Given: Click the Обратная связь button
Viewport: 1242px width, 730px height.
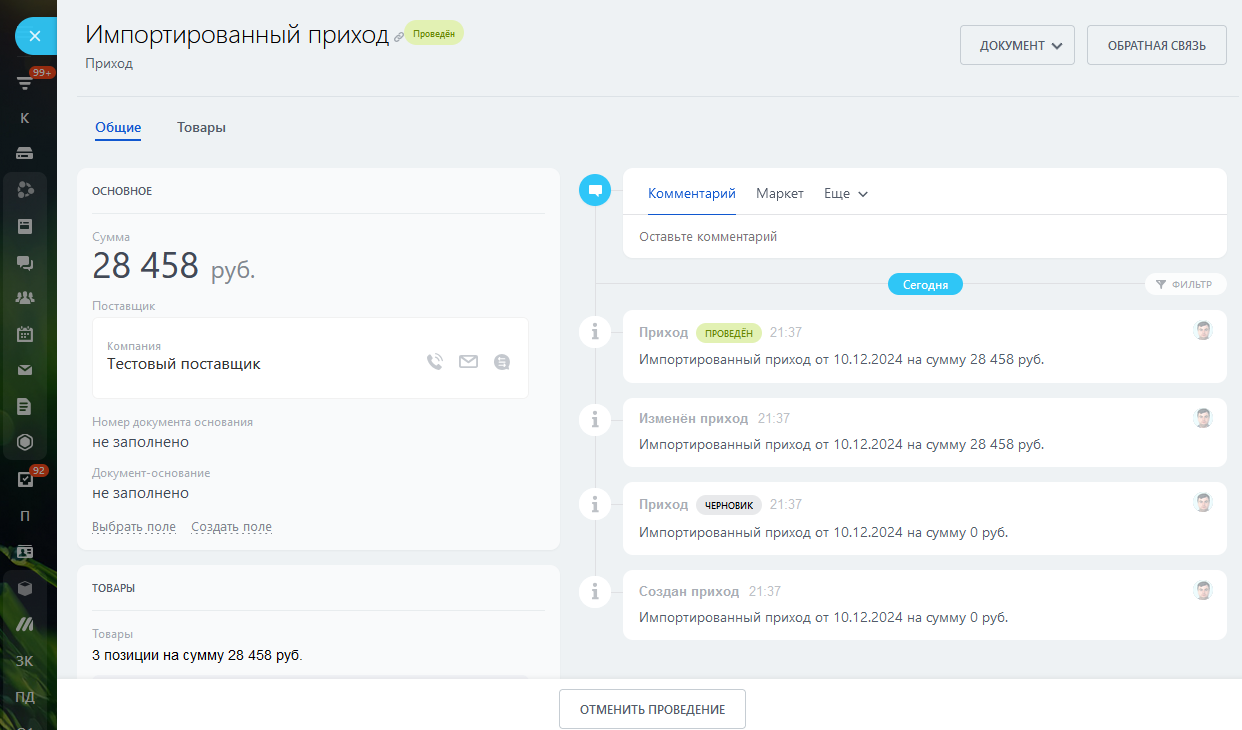Looking at the screenshot, I should (x=1157, y=45).
